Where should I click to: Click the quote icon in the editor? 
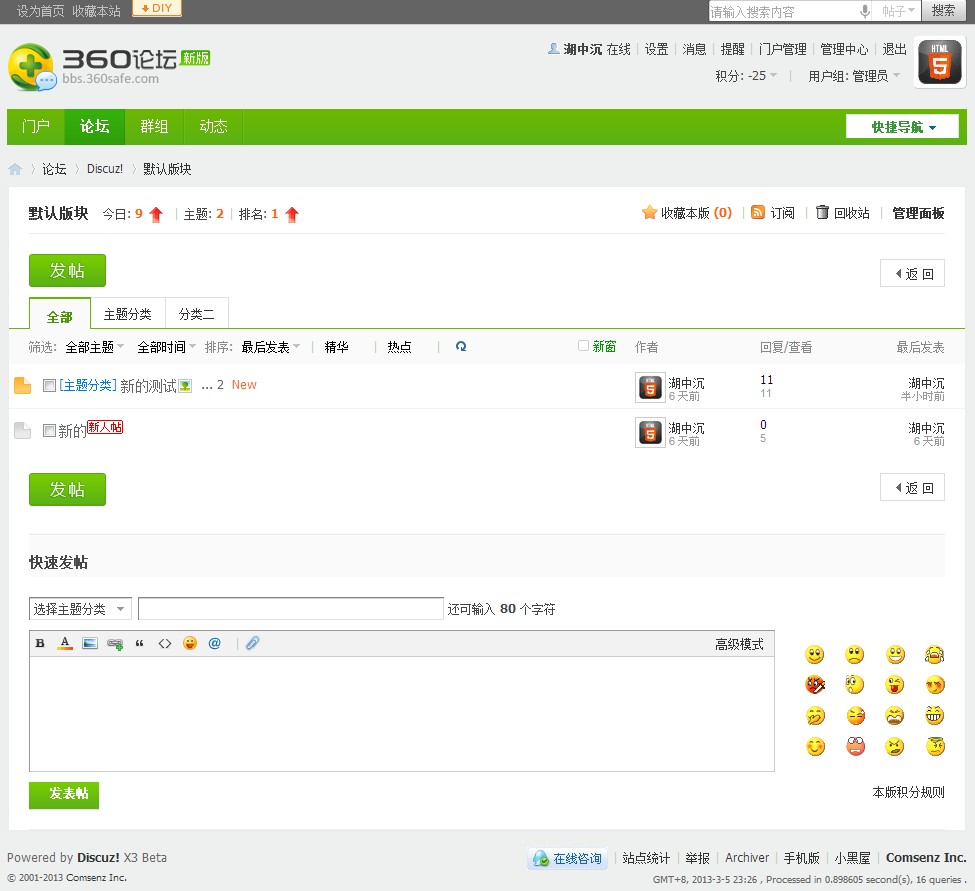point(139,644)
